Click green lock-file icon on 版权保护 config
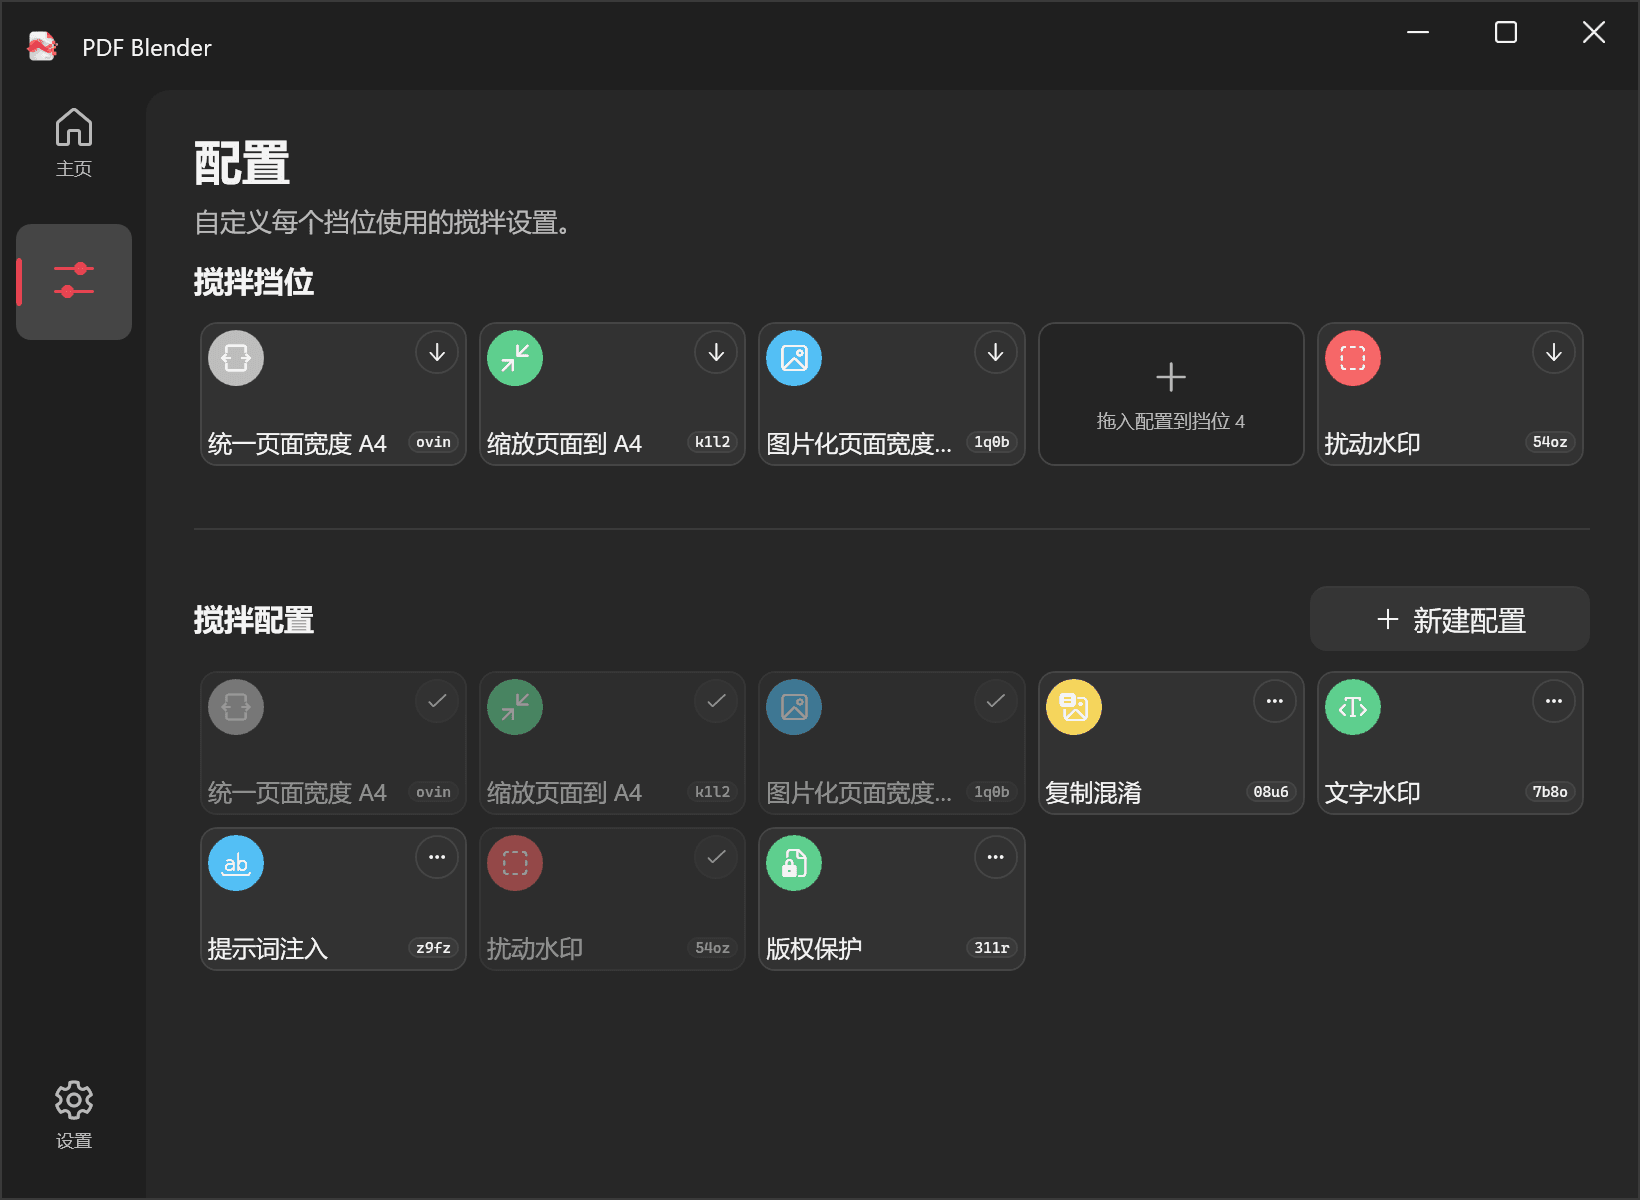1640x1200 pixels. coord(794,863)
